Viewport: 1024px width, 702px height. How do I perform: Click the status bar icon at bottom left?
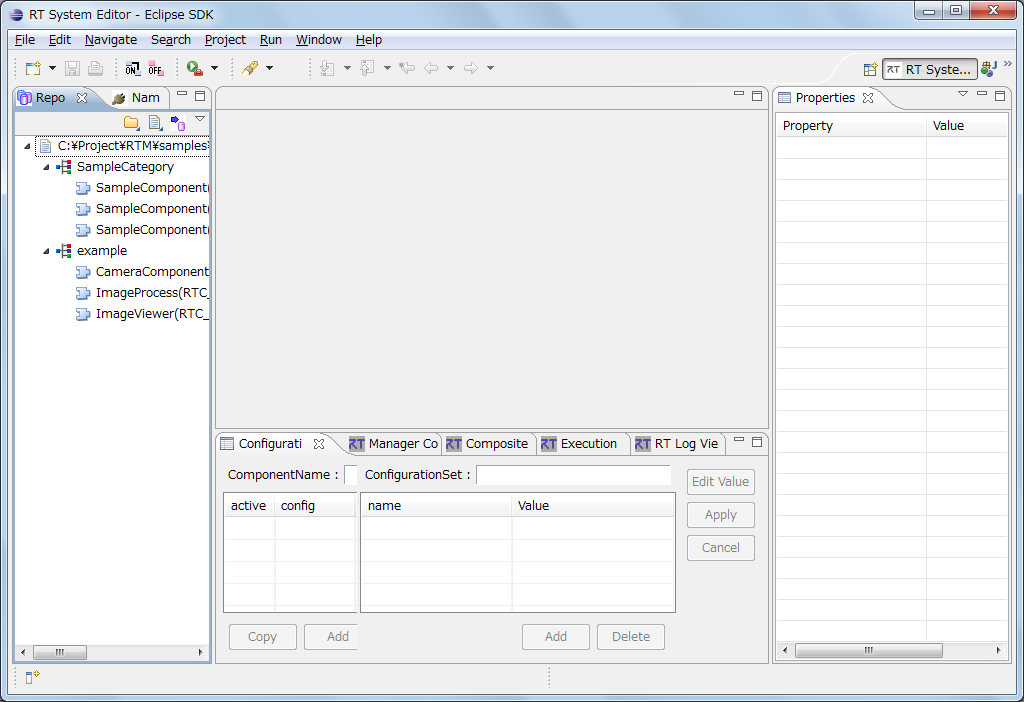tap(32, 677)
